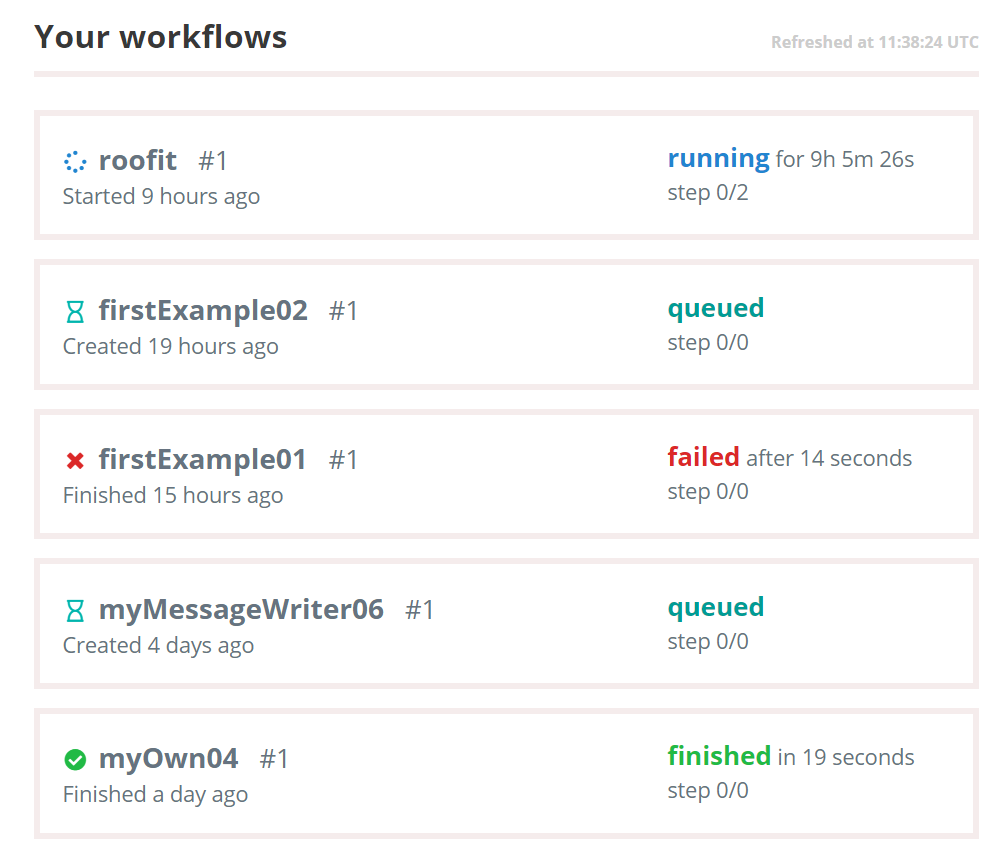Click the Your workflows heading
Image resolution: width=1005 pixels, height=856 pixels.
pos(161,37)
